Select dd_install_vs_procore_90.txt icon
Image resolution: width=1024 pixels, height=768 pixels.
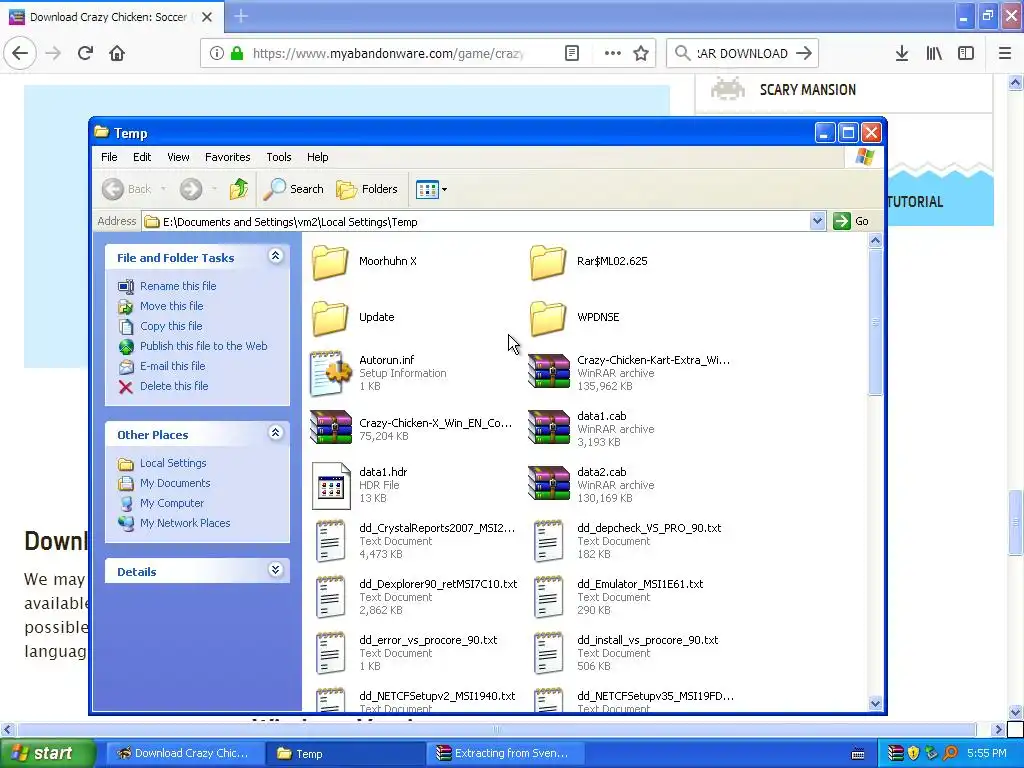(549, 653)
